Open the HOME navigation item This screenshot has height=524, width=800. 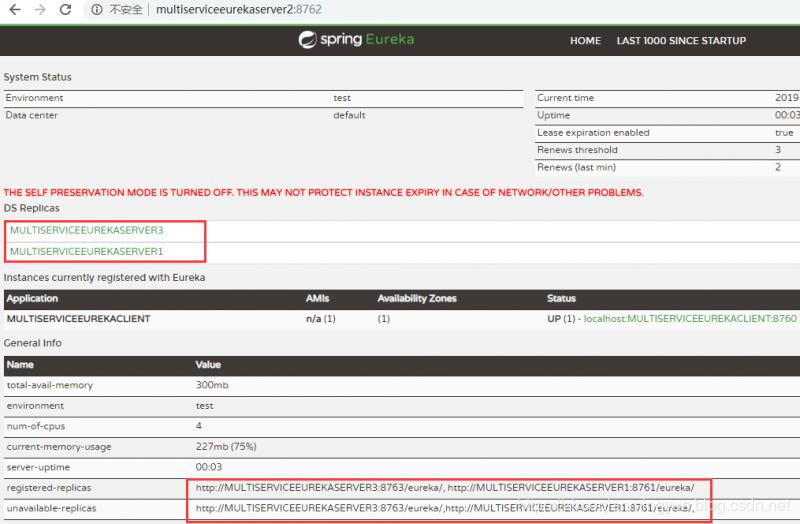585,41
